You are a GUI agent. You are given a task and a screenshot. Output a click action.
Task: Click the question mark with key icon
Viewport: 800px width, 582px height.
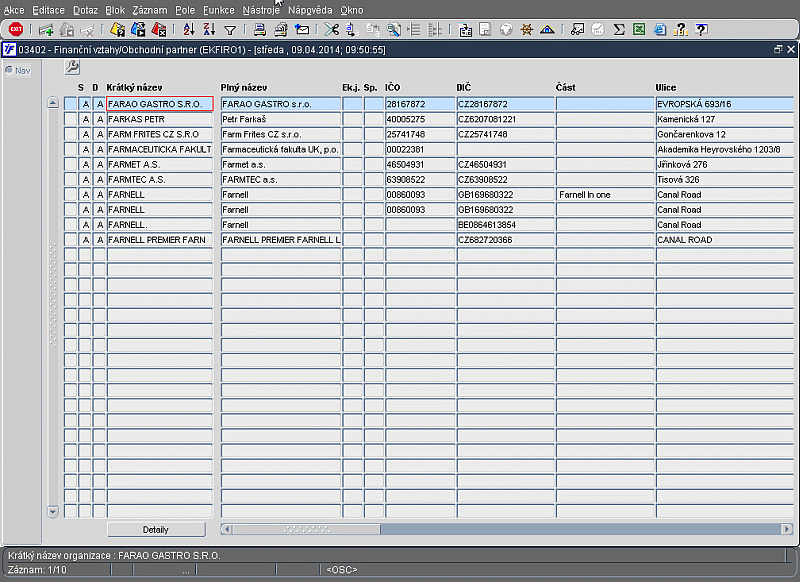pyautogui.click(x=681, y=30)
